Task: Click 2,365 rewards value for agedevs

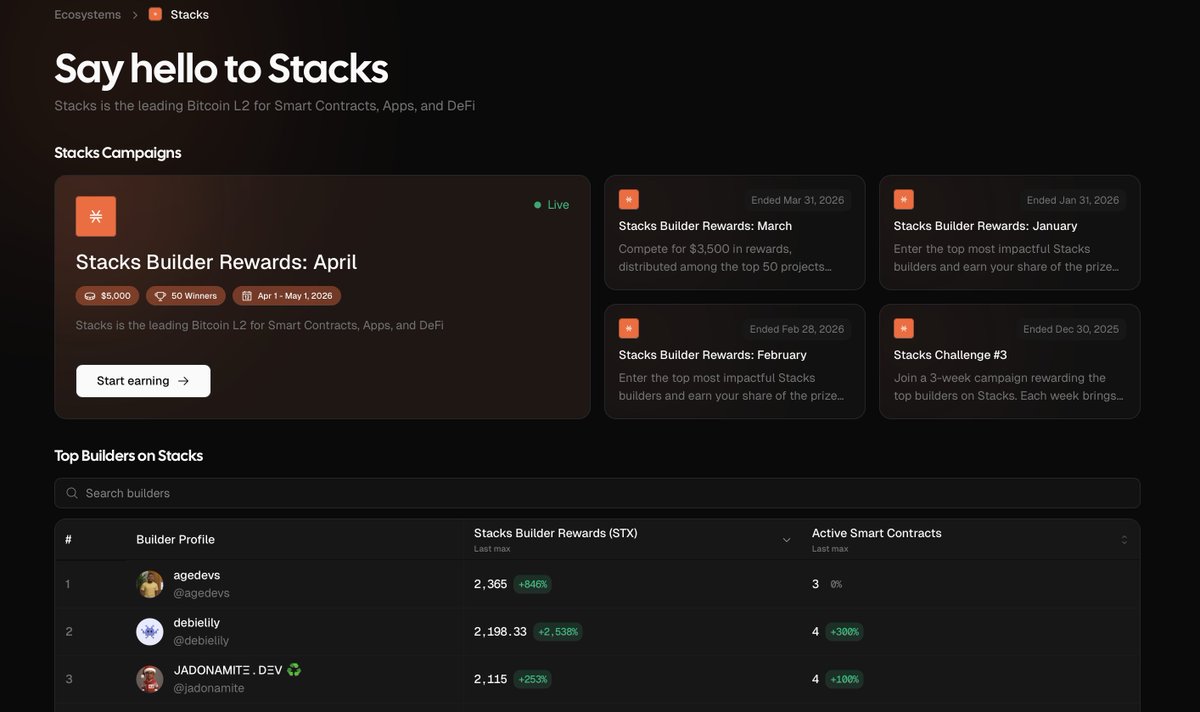Action: (491, 584)
